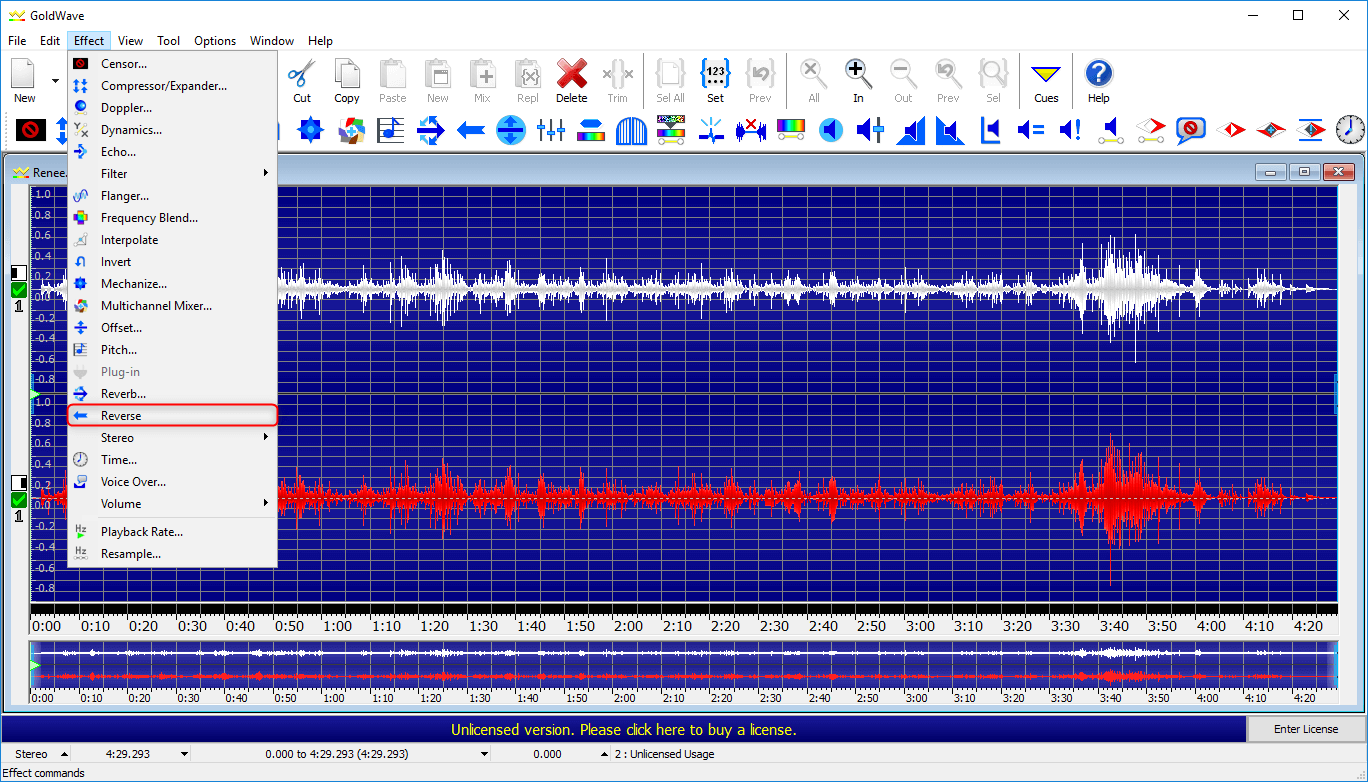The image size is (1368, 782).
Task: Click the Copy toolbar icon
Action: coord(347,74)
